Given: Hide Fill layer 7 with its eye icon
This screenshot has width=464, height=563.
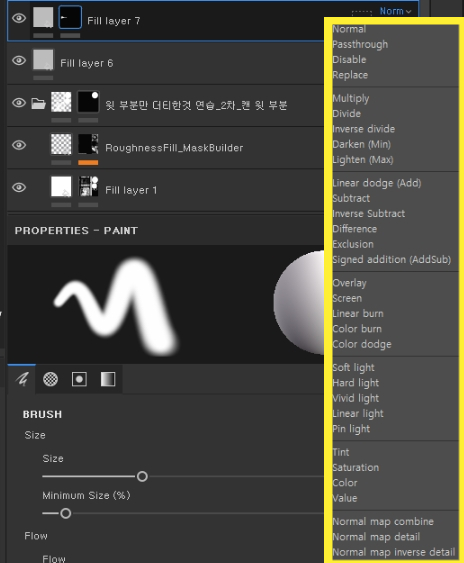Looking at the screenshot, I should 19,18.
